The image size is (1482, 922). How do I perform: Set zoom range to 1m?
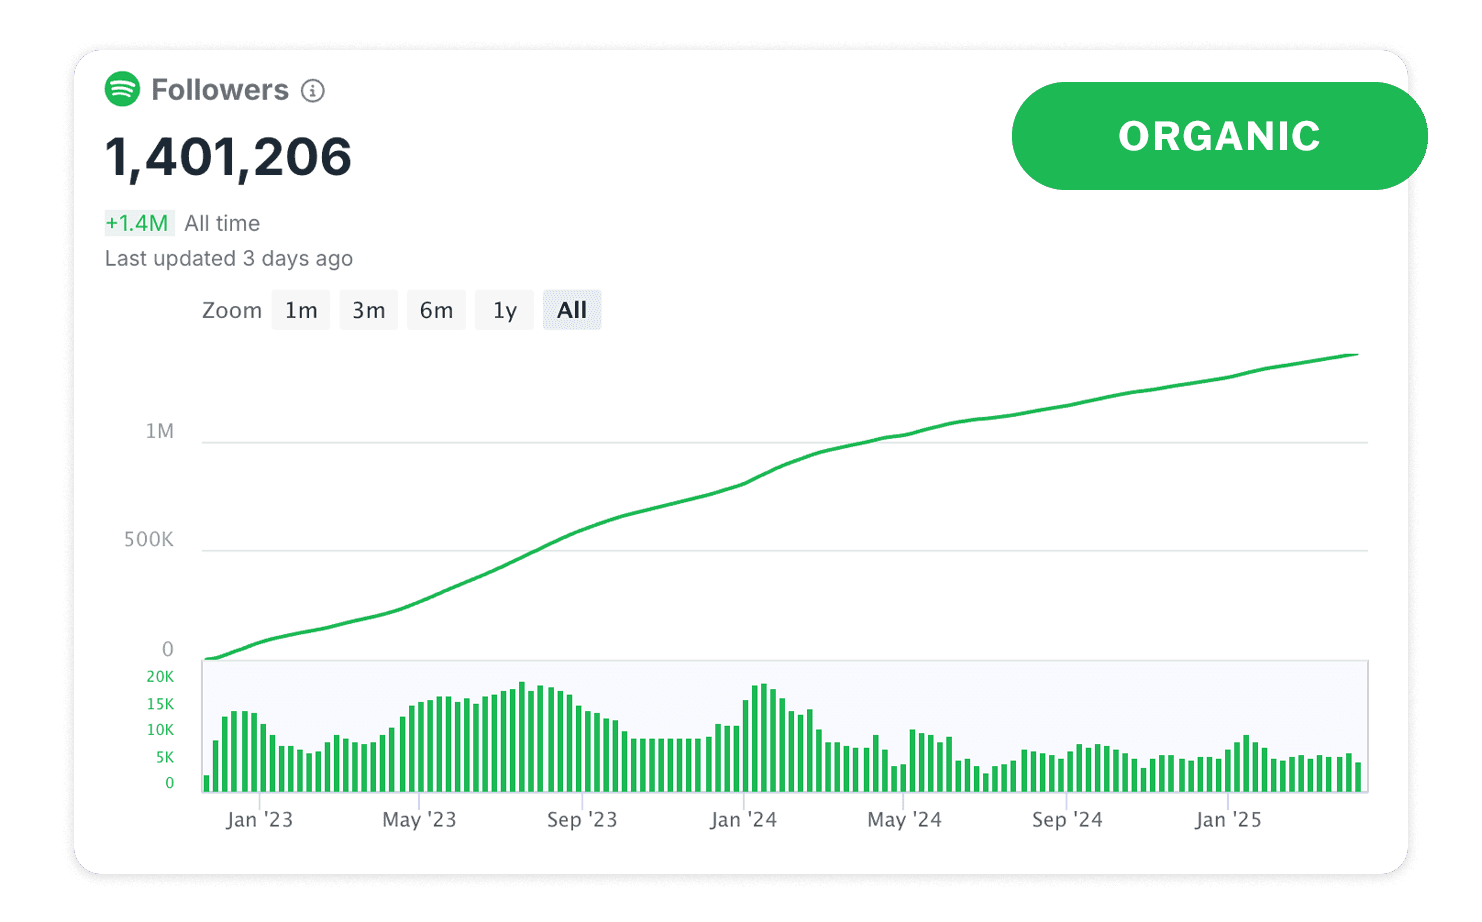tap(301, 310)
